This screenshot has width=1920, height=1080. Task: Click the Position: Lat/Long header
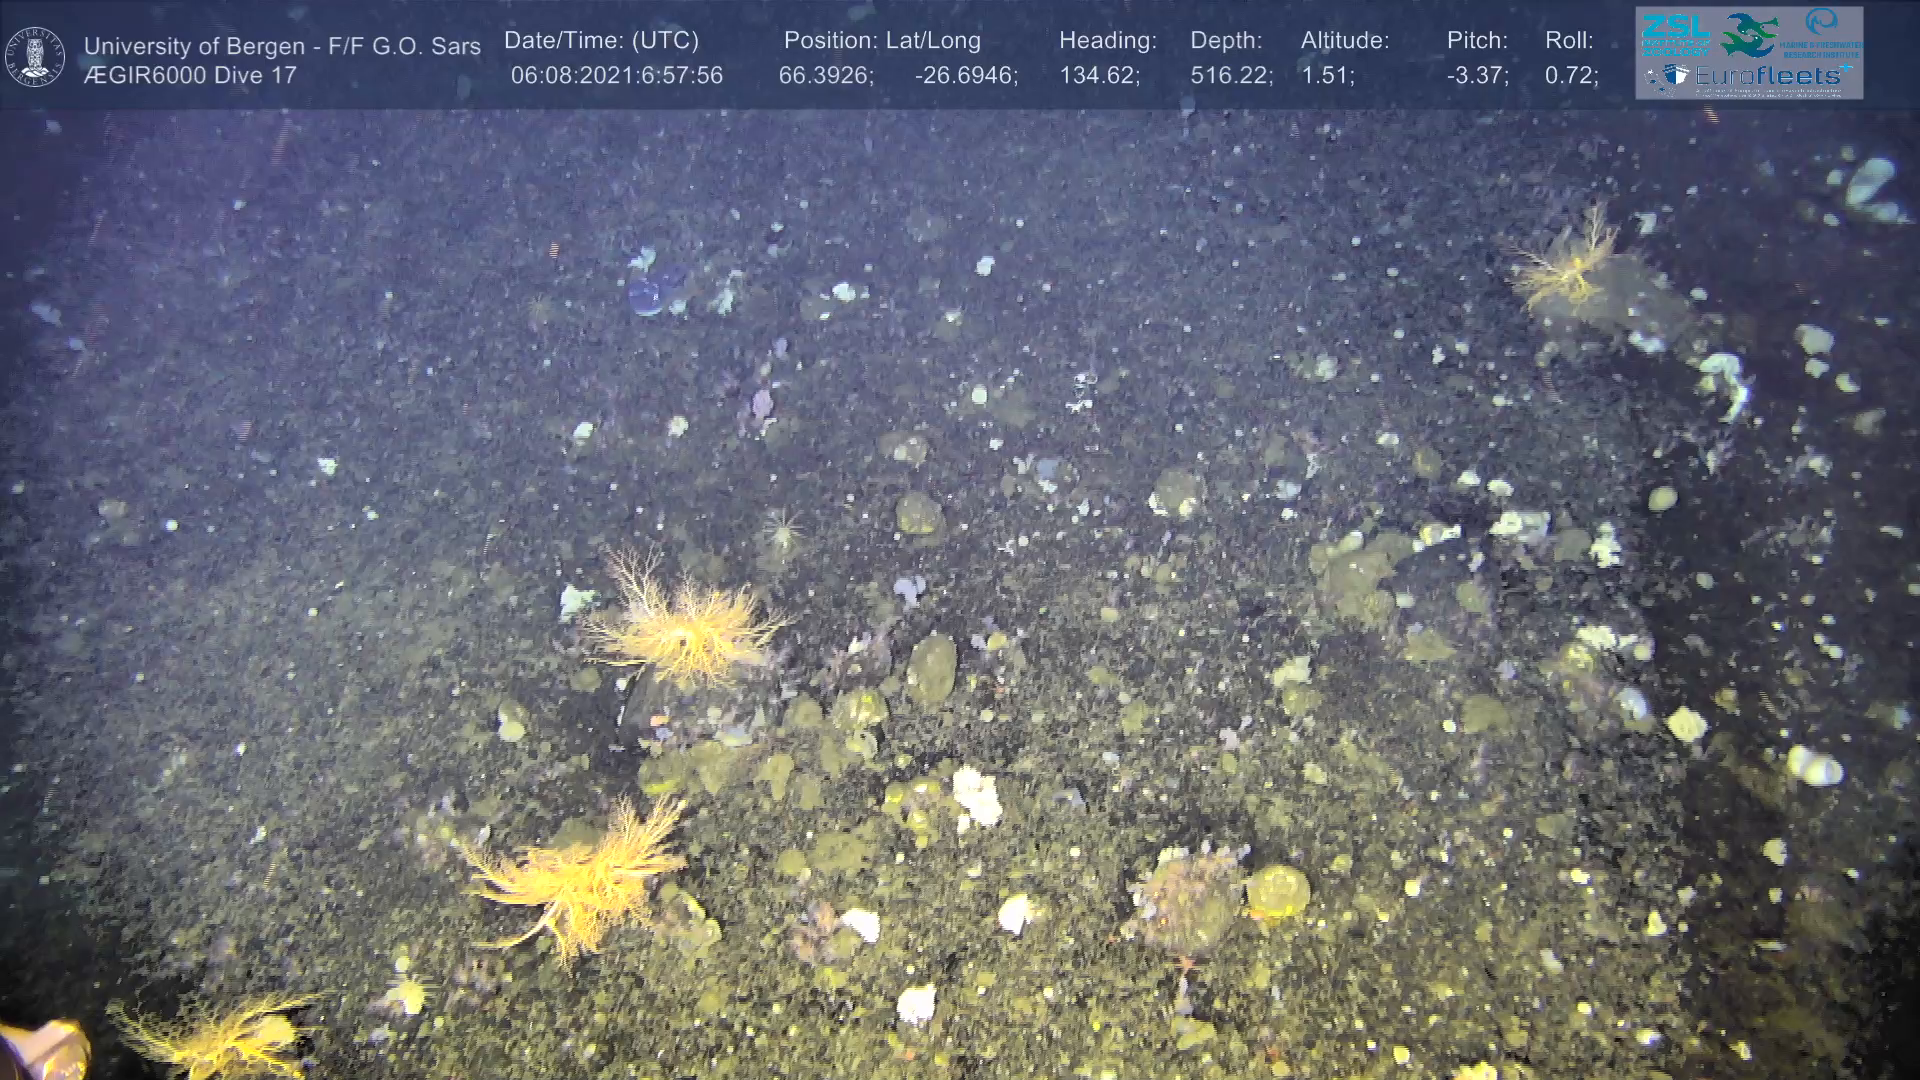point(882,41)
